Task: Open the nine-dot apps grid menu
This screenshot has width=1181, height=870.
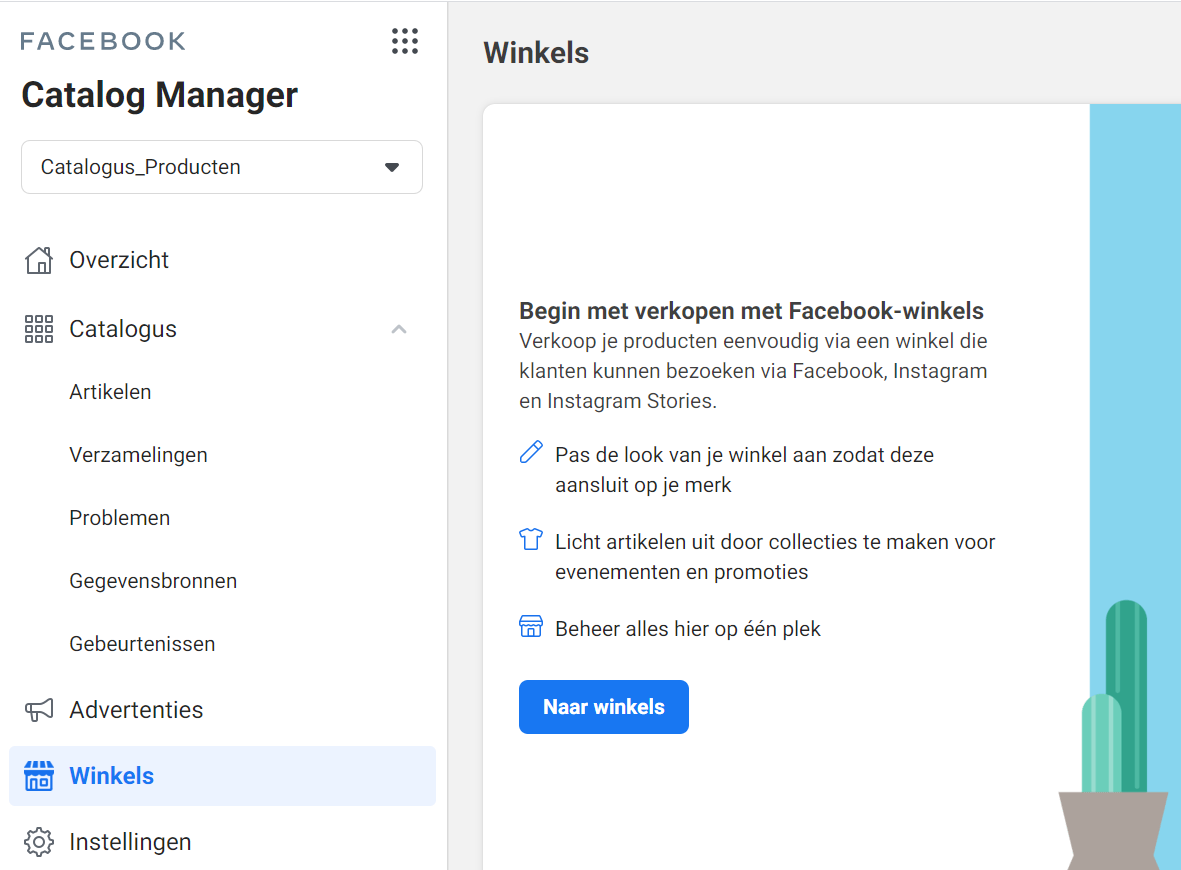Action: 404,41
